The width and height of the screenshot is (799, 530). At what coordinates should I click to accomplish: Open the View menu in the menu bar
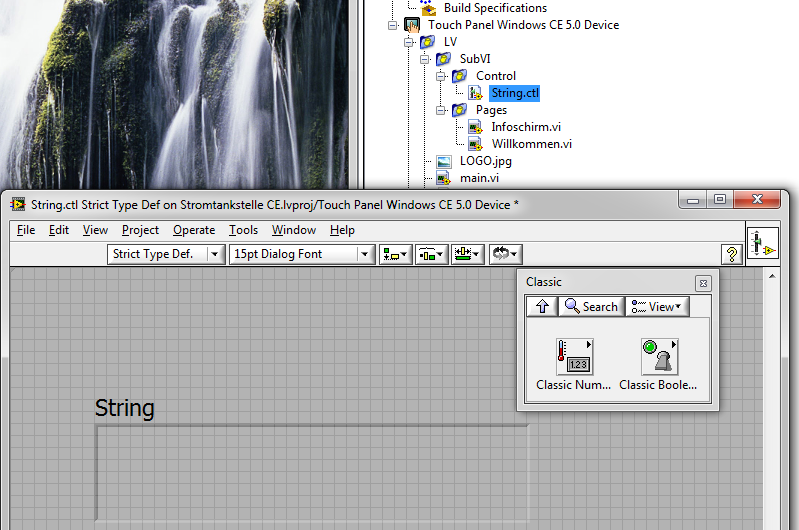click(95, 230)
